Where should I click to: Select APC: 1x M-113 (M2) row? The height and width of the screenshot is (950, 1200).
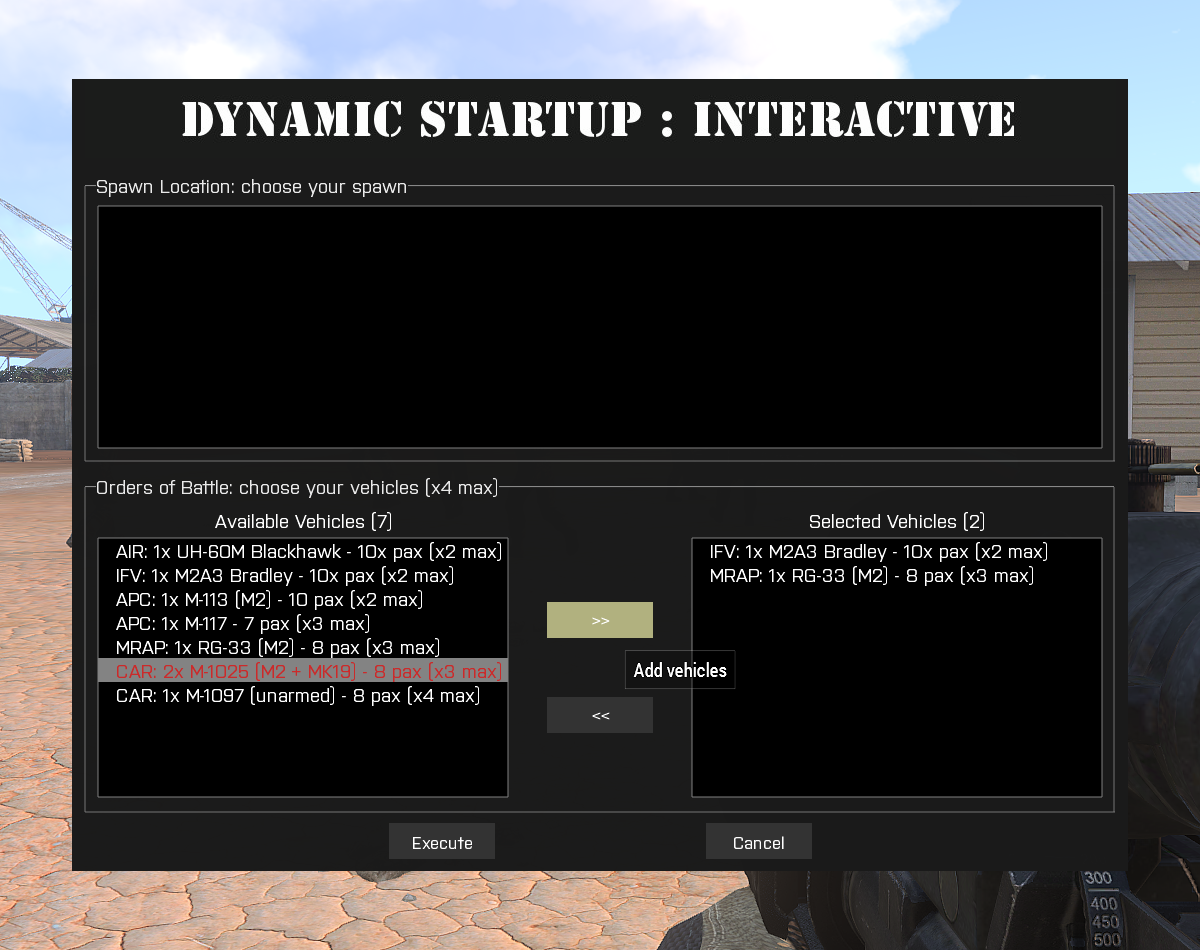click(303, 600)
